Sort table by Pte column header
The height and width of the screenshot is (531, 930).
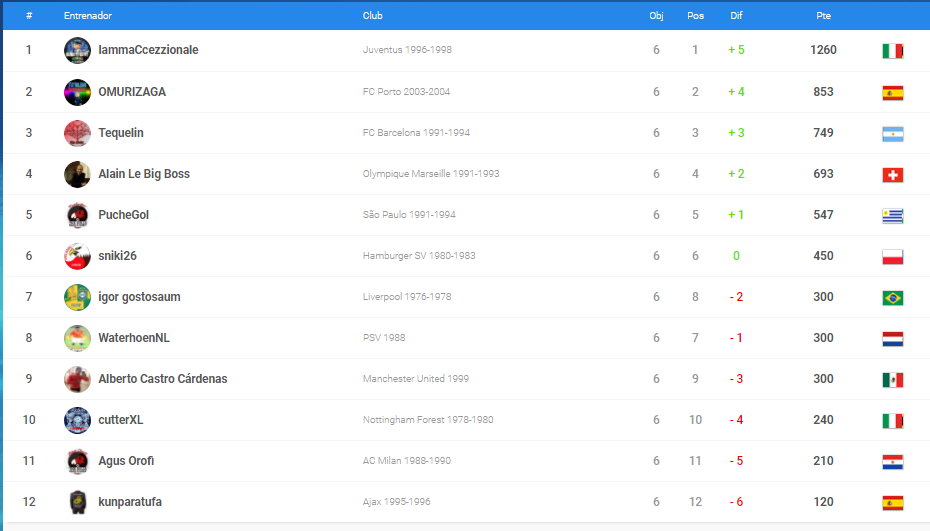pos(823,15)
